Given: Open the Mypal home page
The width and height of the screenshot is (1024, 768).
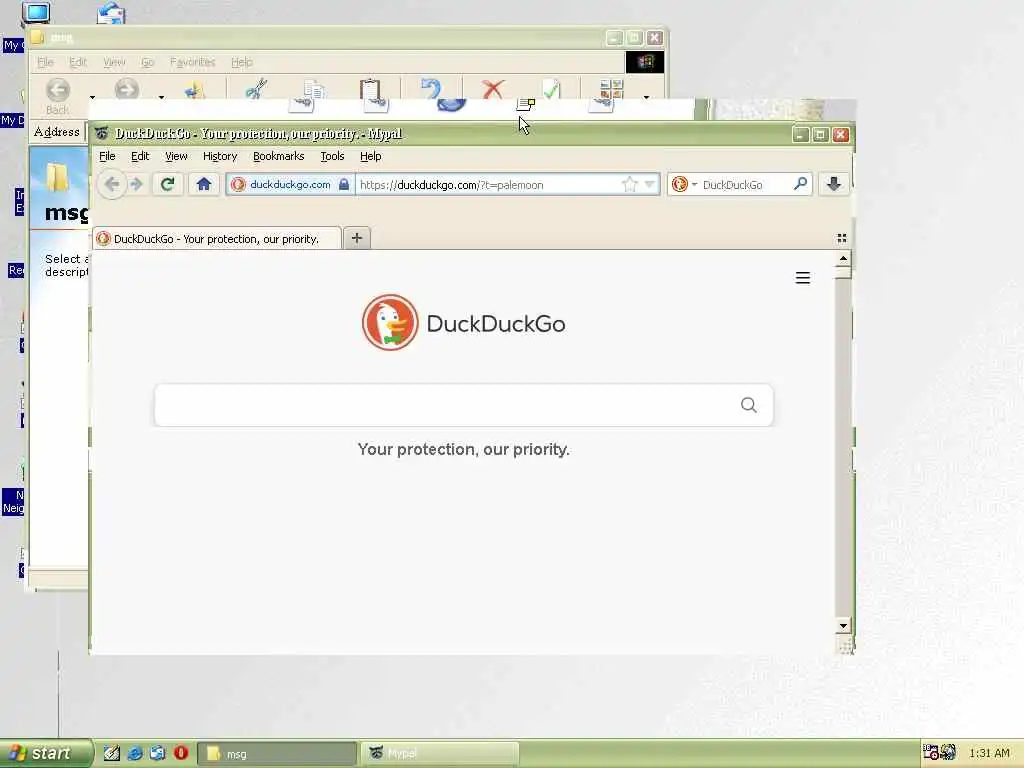Looking at the screenshot, I should pos(204,185).
